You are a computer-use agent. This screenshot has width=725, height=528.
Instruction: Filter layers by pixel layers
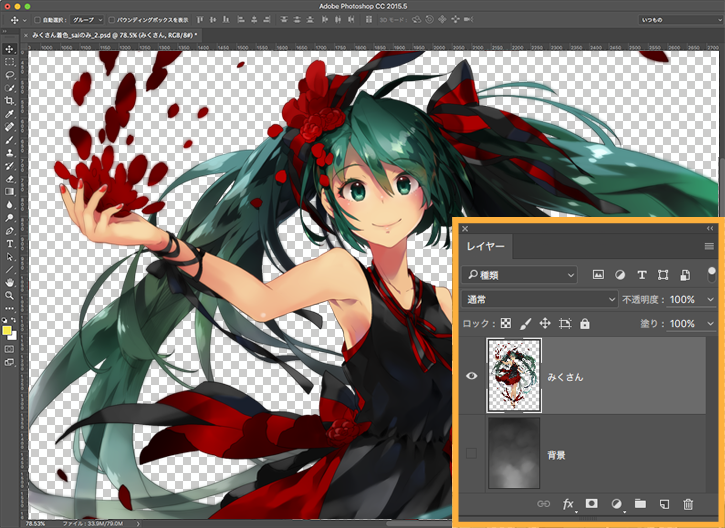click(598, 275)
